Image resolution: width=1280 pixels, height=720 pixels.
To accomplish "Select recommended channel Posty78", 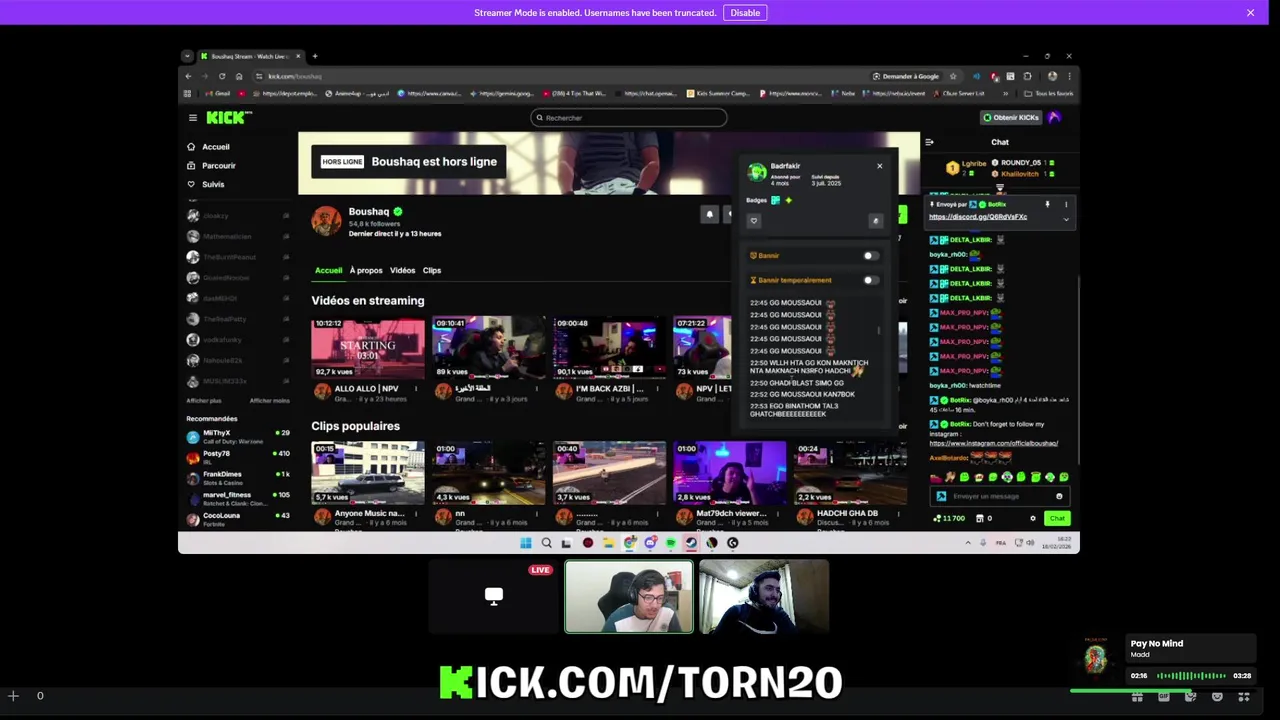I will 238,457.
